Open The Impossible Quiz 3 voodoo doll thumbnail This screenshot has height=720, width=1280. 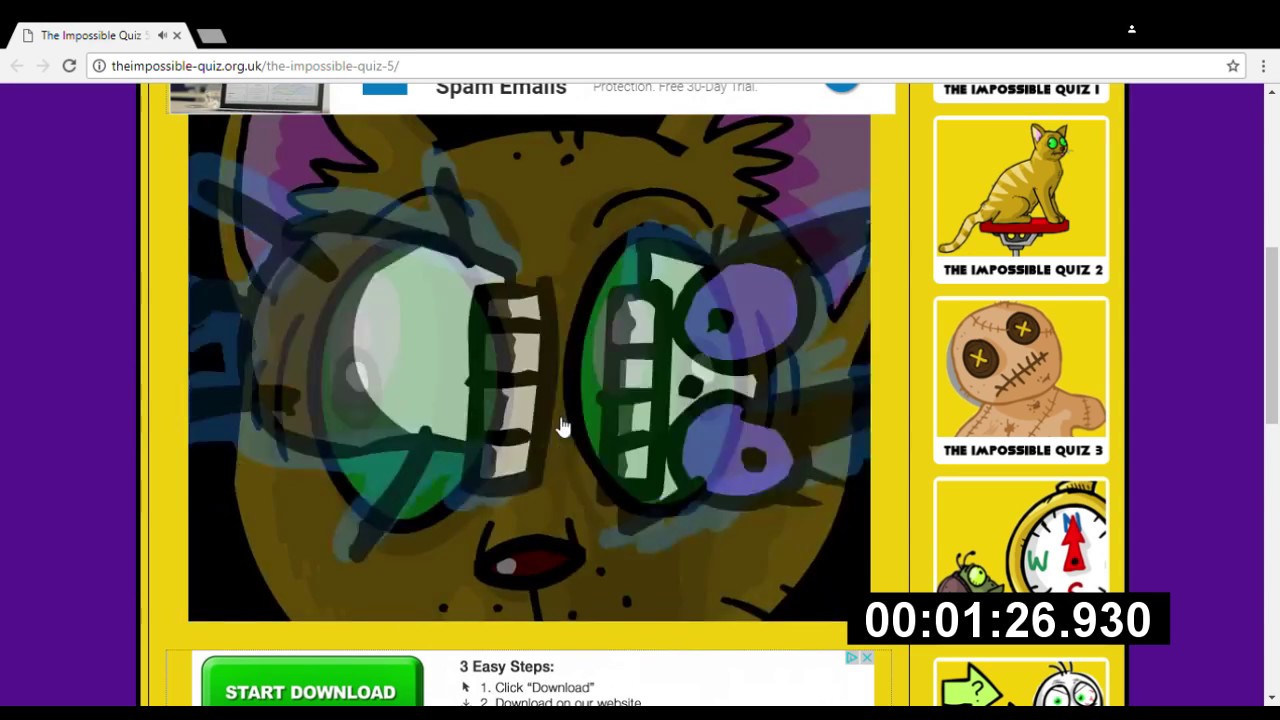1021,369
